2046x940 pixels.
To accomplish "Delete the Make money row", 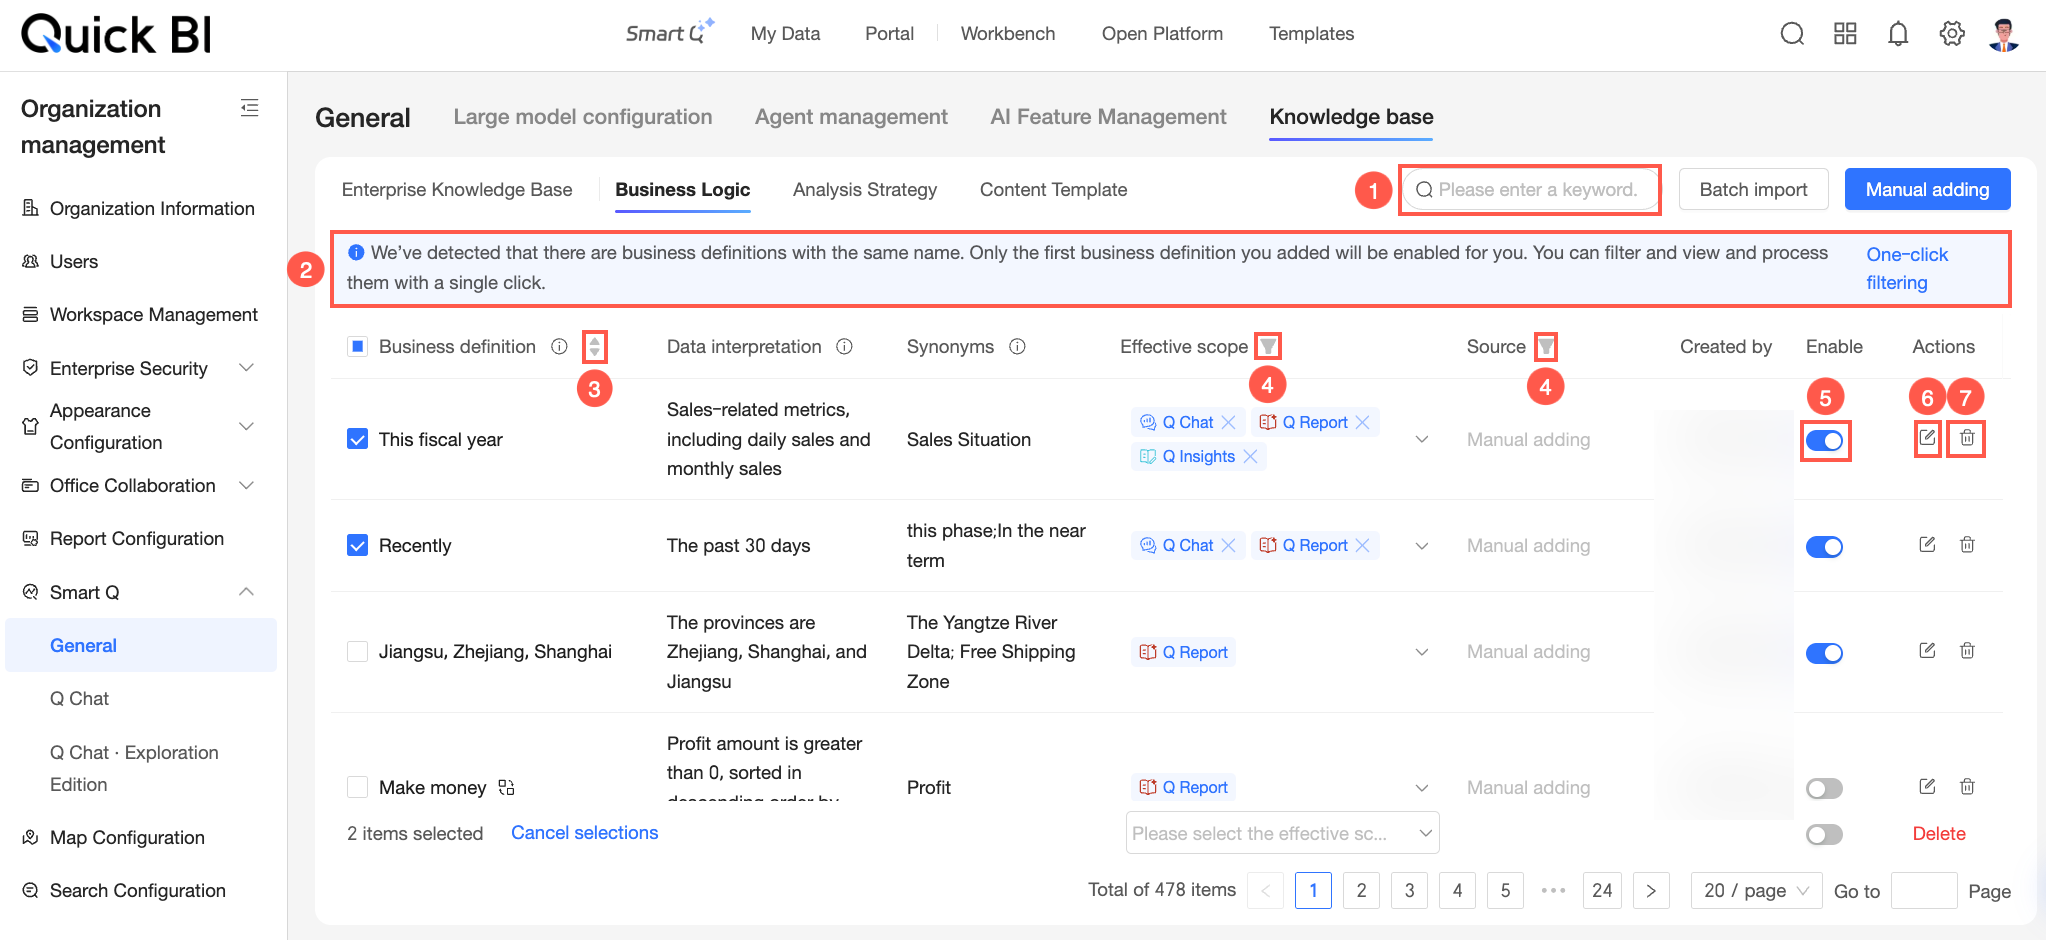I will (x=1967, y=786).
